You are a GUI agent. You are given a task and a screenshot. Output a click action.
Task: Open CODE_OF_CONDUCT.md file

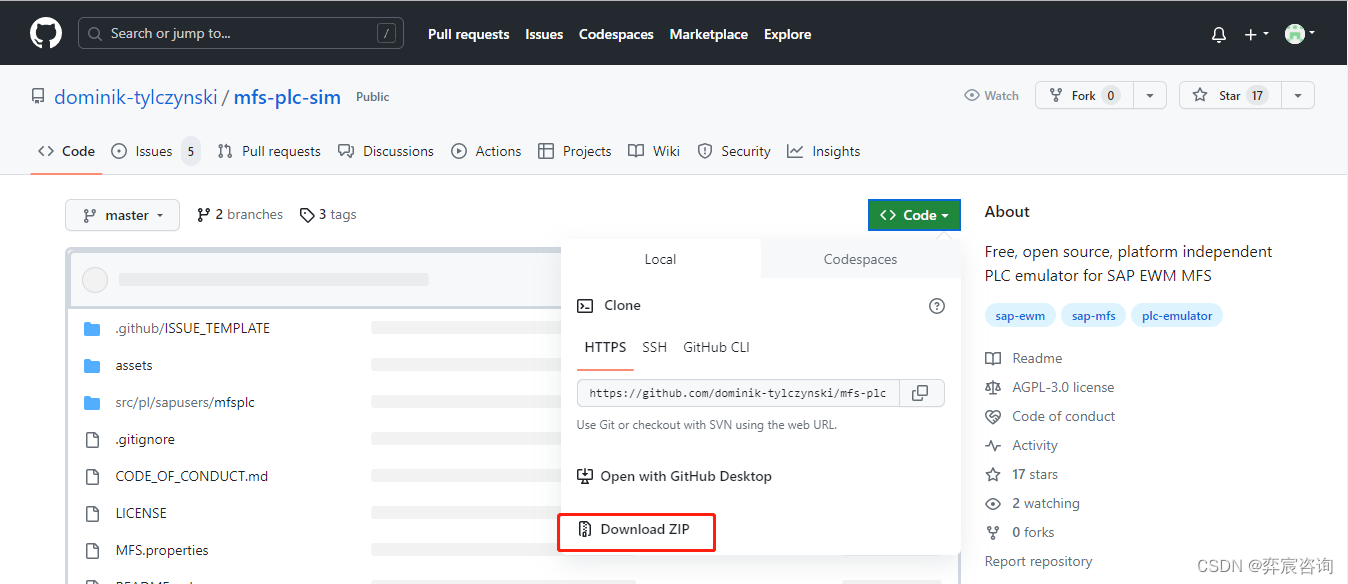click(192, 476)
